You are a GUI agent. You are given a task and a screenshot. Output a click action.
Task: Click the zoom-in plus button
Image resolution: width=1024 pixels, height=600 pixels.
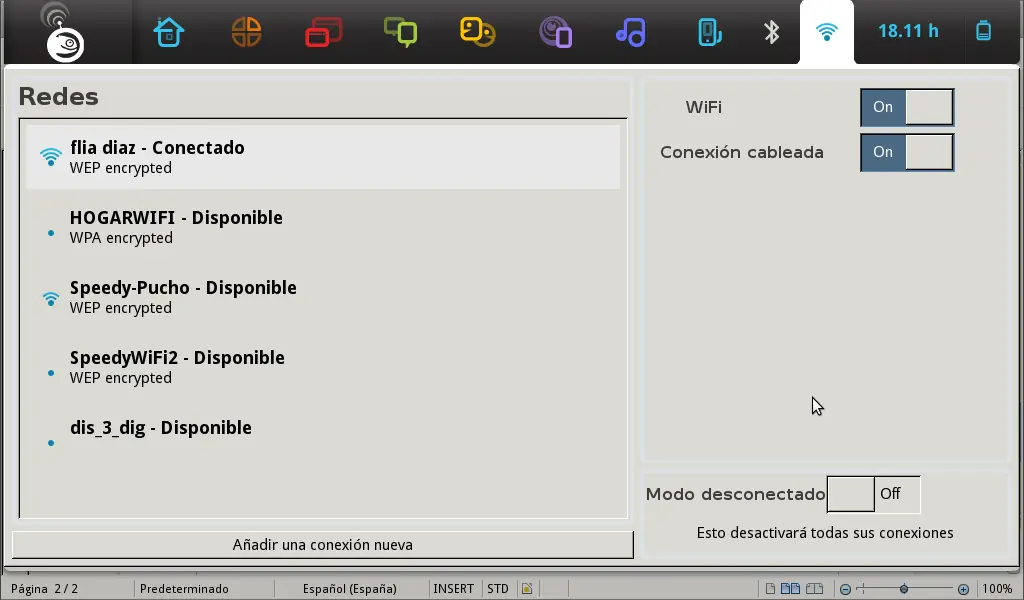[x=963, y=589]
